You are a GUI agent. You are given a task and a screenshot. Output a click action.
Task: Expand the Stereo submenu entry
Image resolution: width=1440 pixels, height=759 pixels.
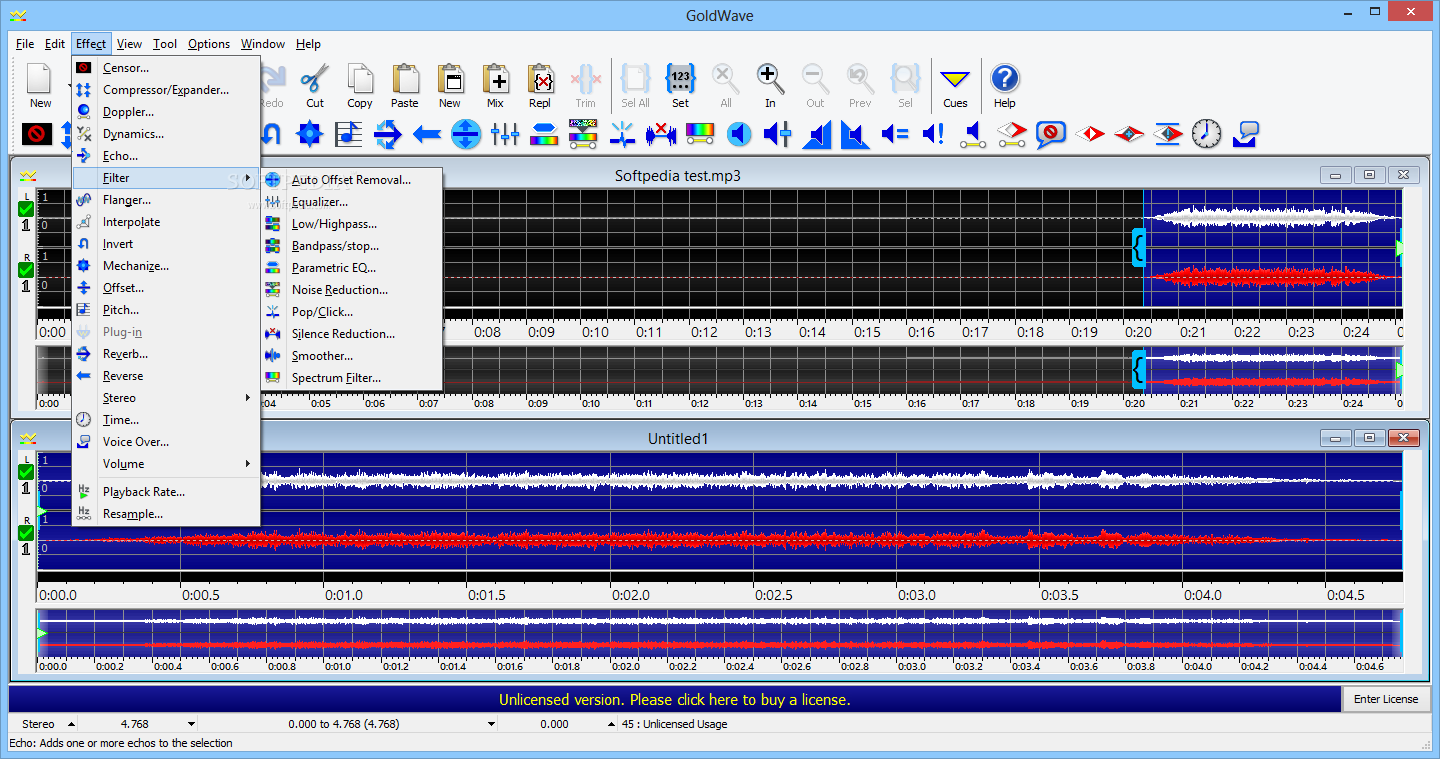click(x=165, y=398)
